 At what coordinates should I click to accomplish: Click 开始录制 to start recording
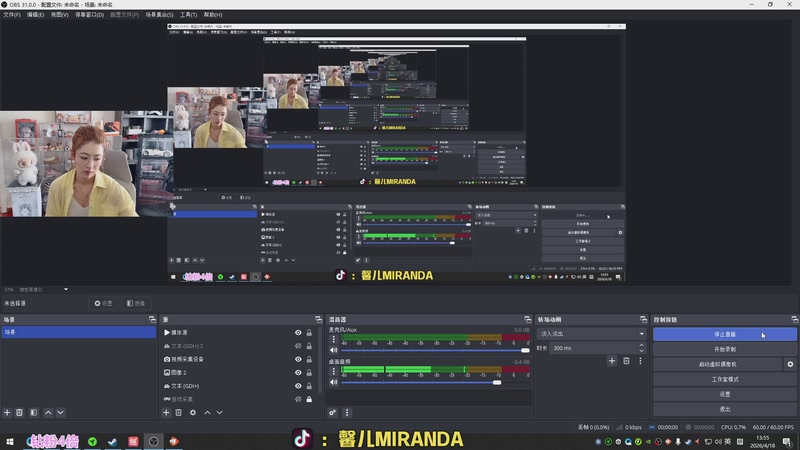724,349
